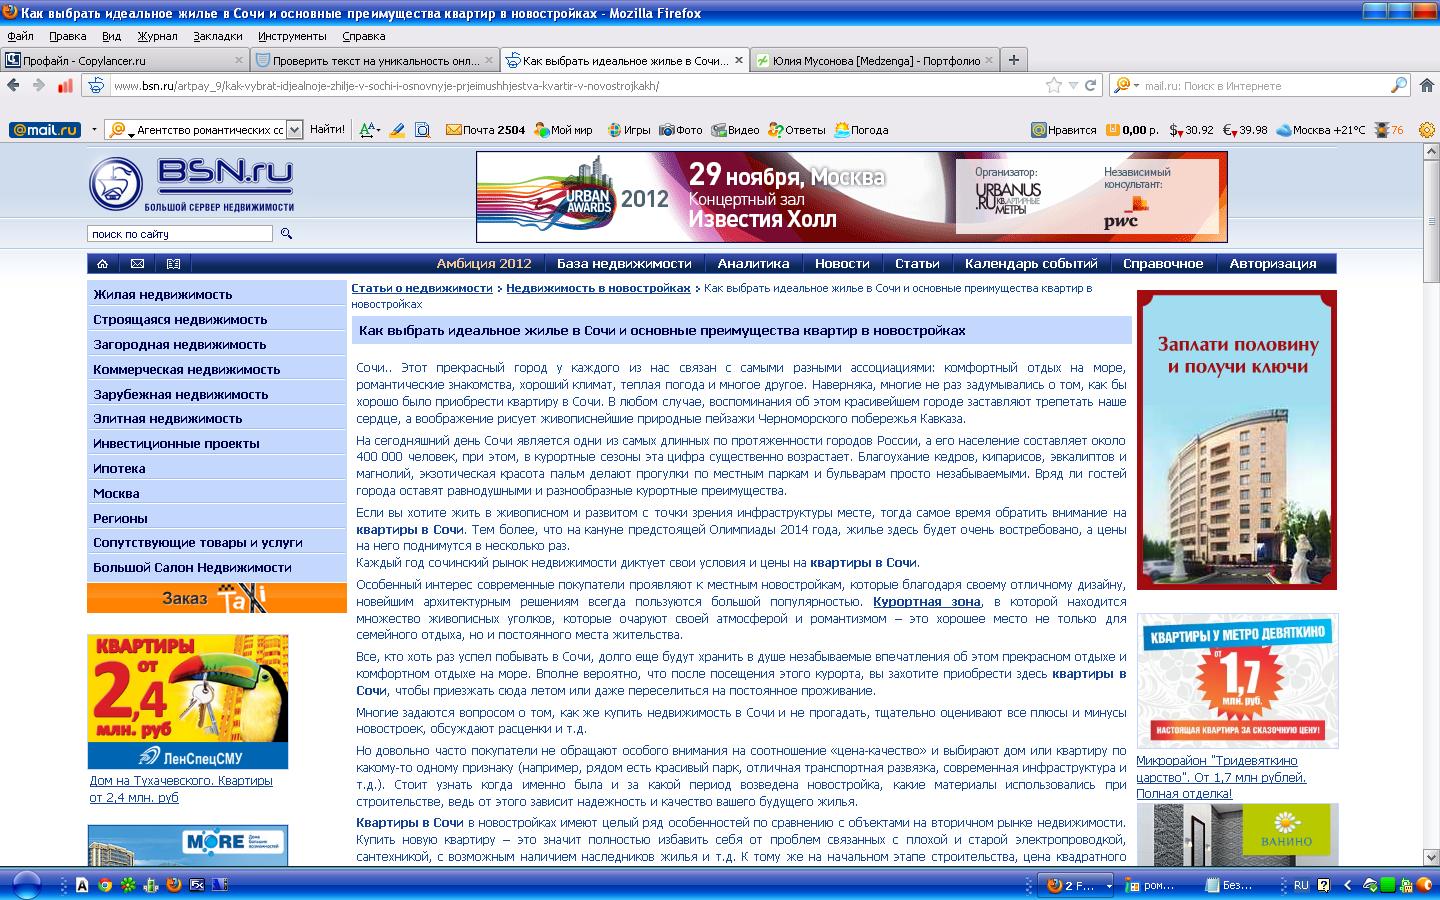Screen dimensions: 1440x900
Task: Open the Файл menu
Action: pyautogui.click(x=20, y=36)
